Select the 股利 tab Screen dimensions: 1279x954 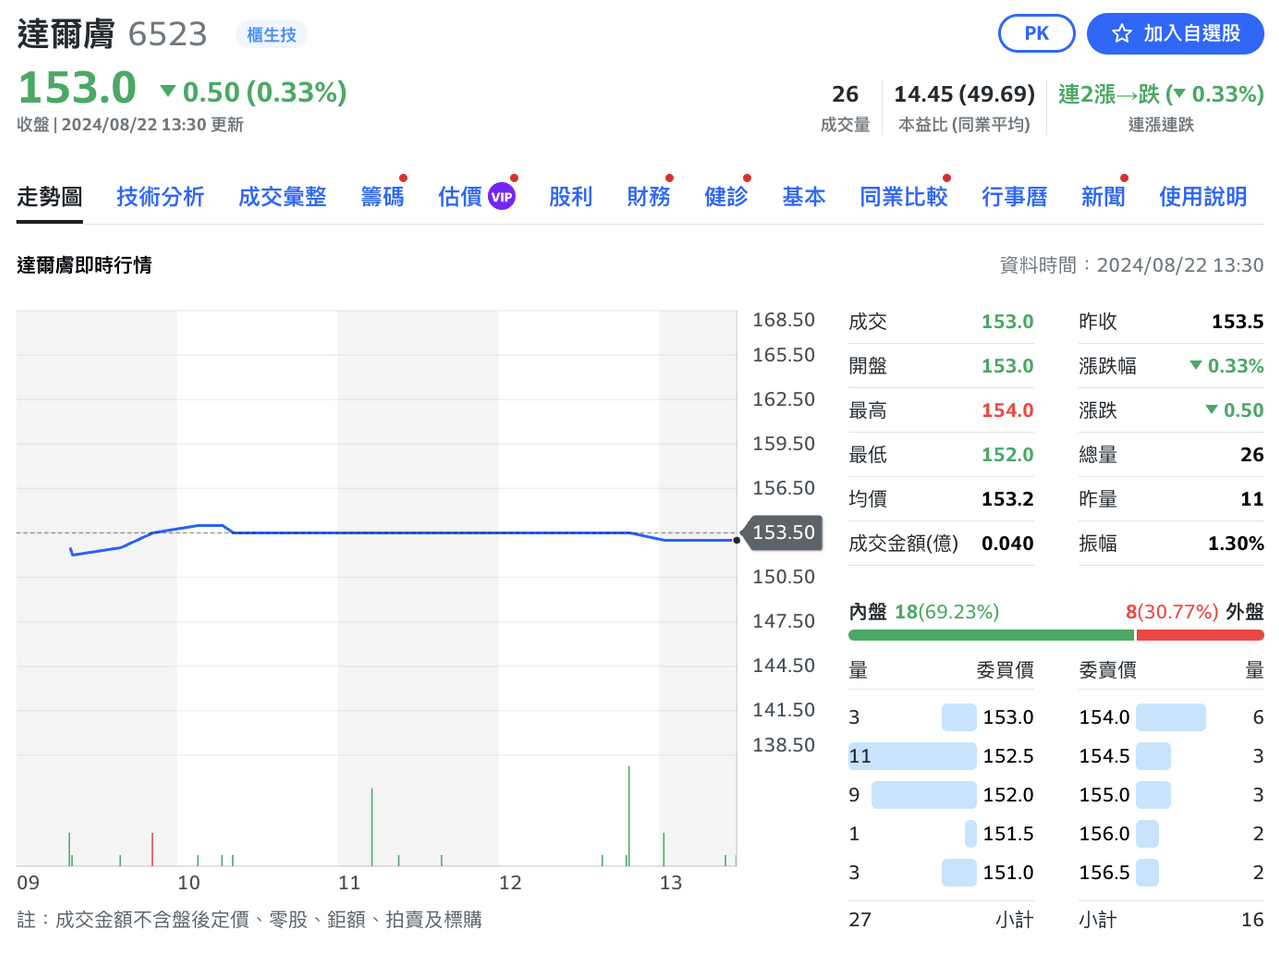[x=570, y=197]
